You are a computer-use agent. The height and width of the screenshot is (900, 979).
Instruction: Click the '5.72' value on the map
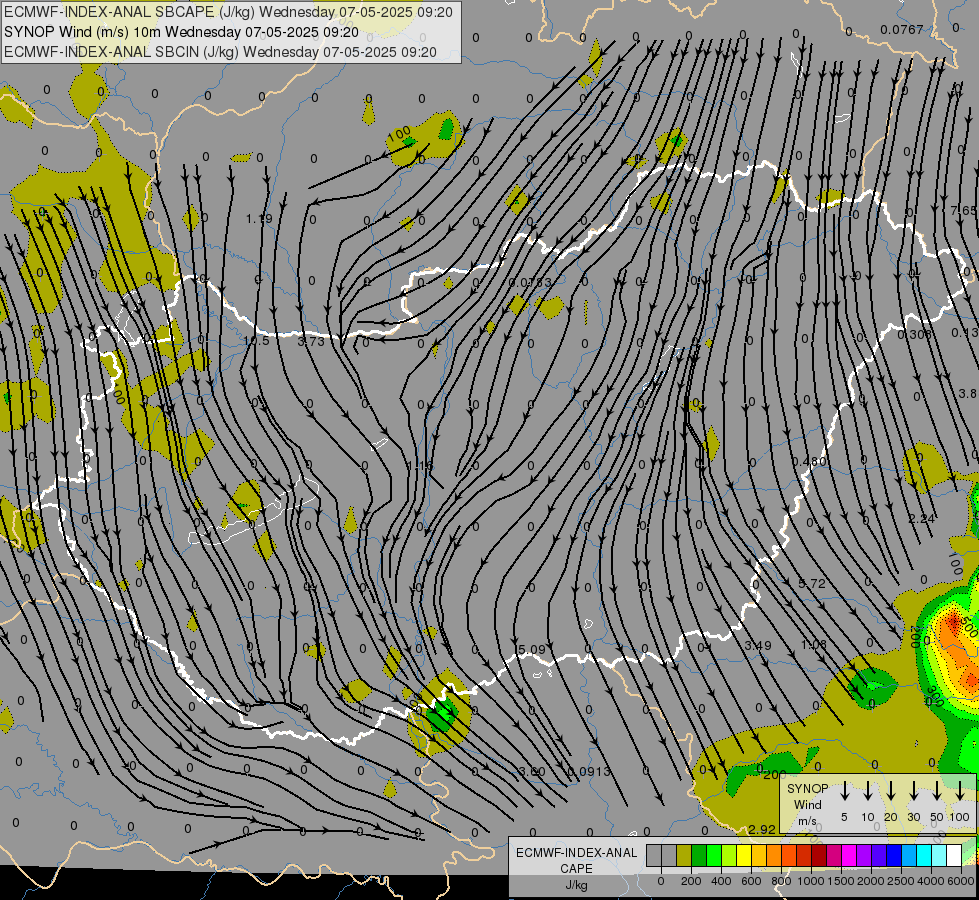coord(812,583)
